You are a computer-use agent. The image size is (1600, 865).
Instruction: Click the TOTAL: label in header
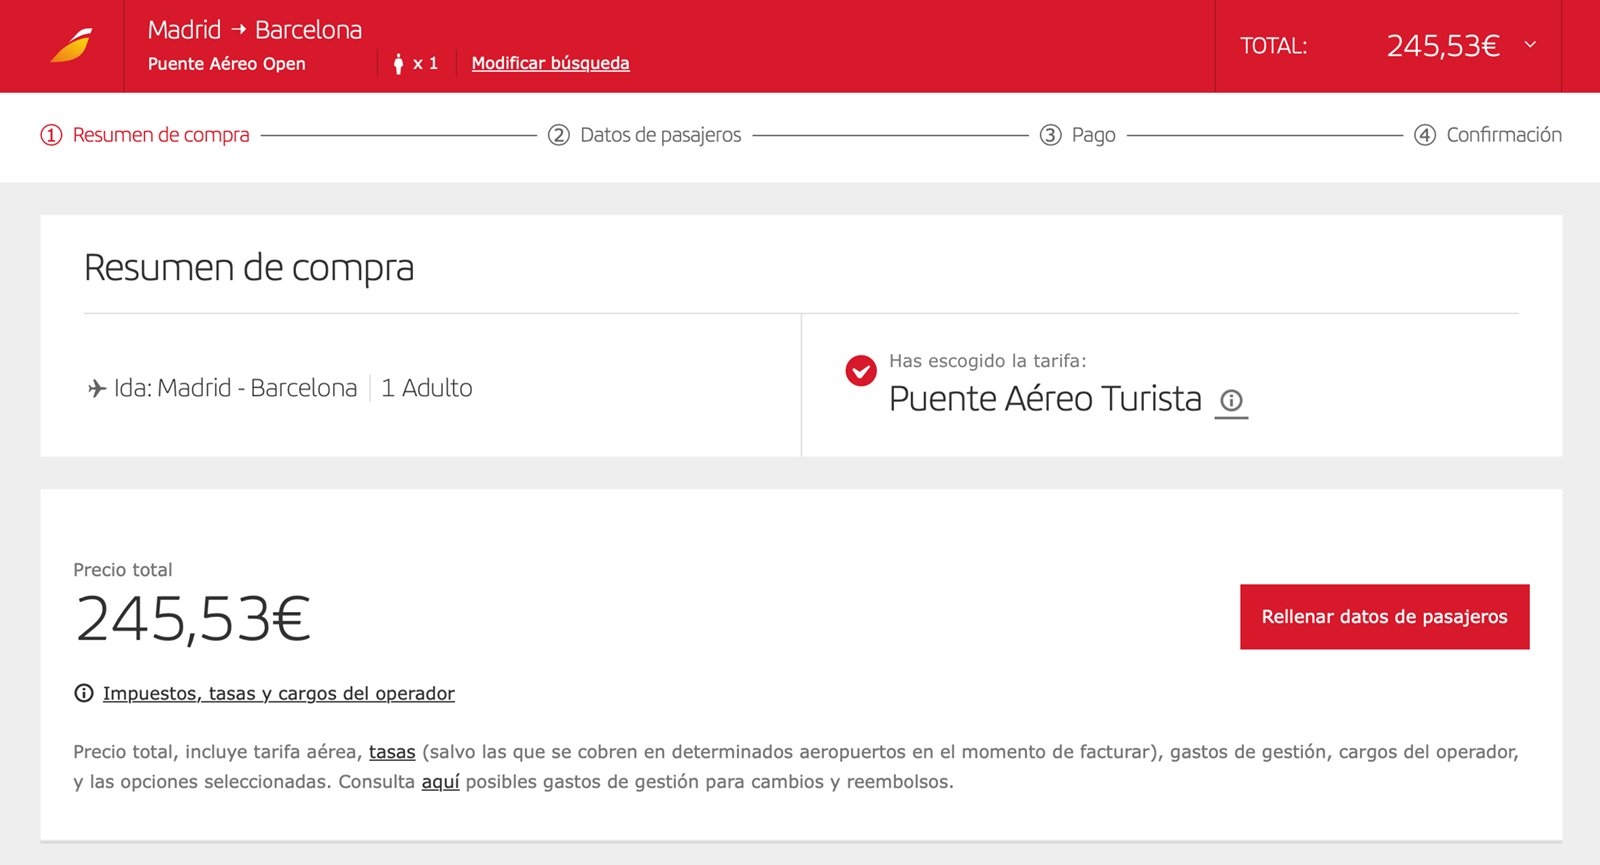pos(1274,46)
